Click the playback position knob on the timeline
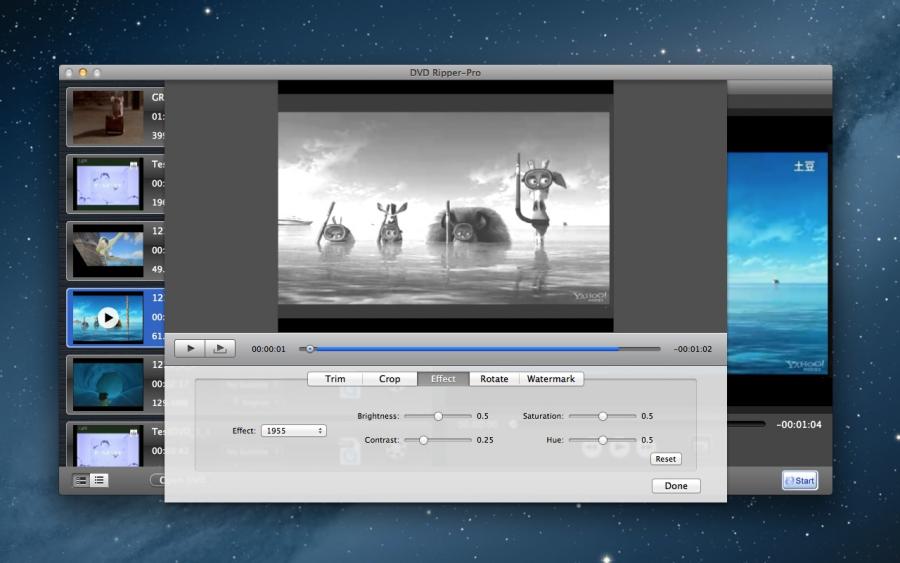Viewport: 900px width, 563px height. pyautogui.click(x=310, y=348)
